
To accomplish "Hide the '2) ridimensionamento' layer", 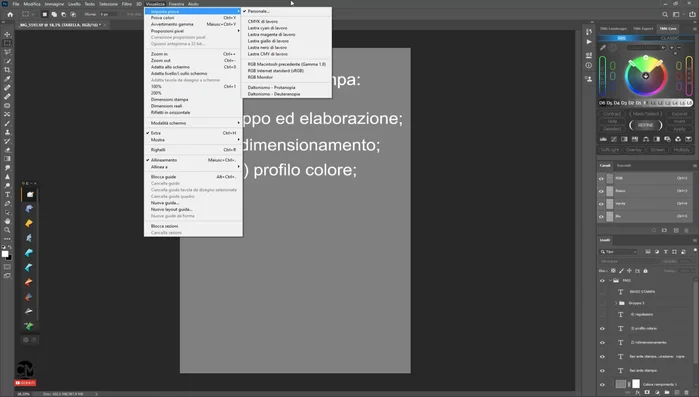I will [602, 343].
